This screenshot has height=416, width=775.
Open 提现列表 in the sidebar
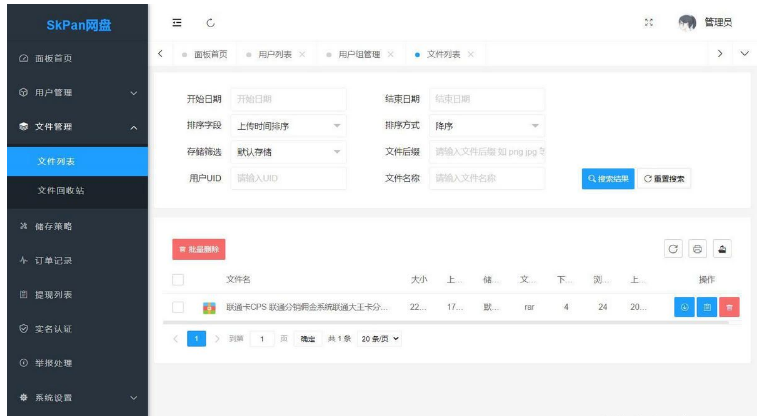(77, 294)
